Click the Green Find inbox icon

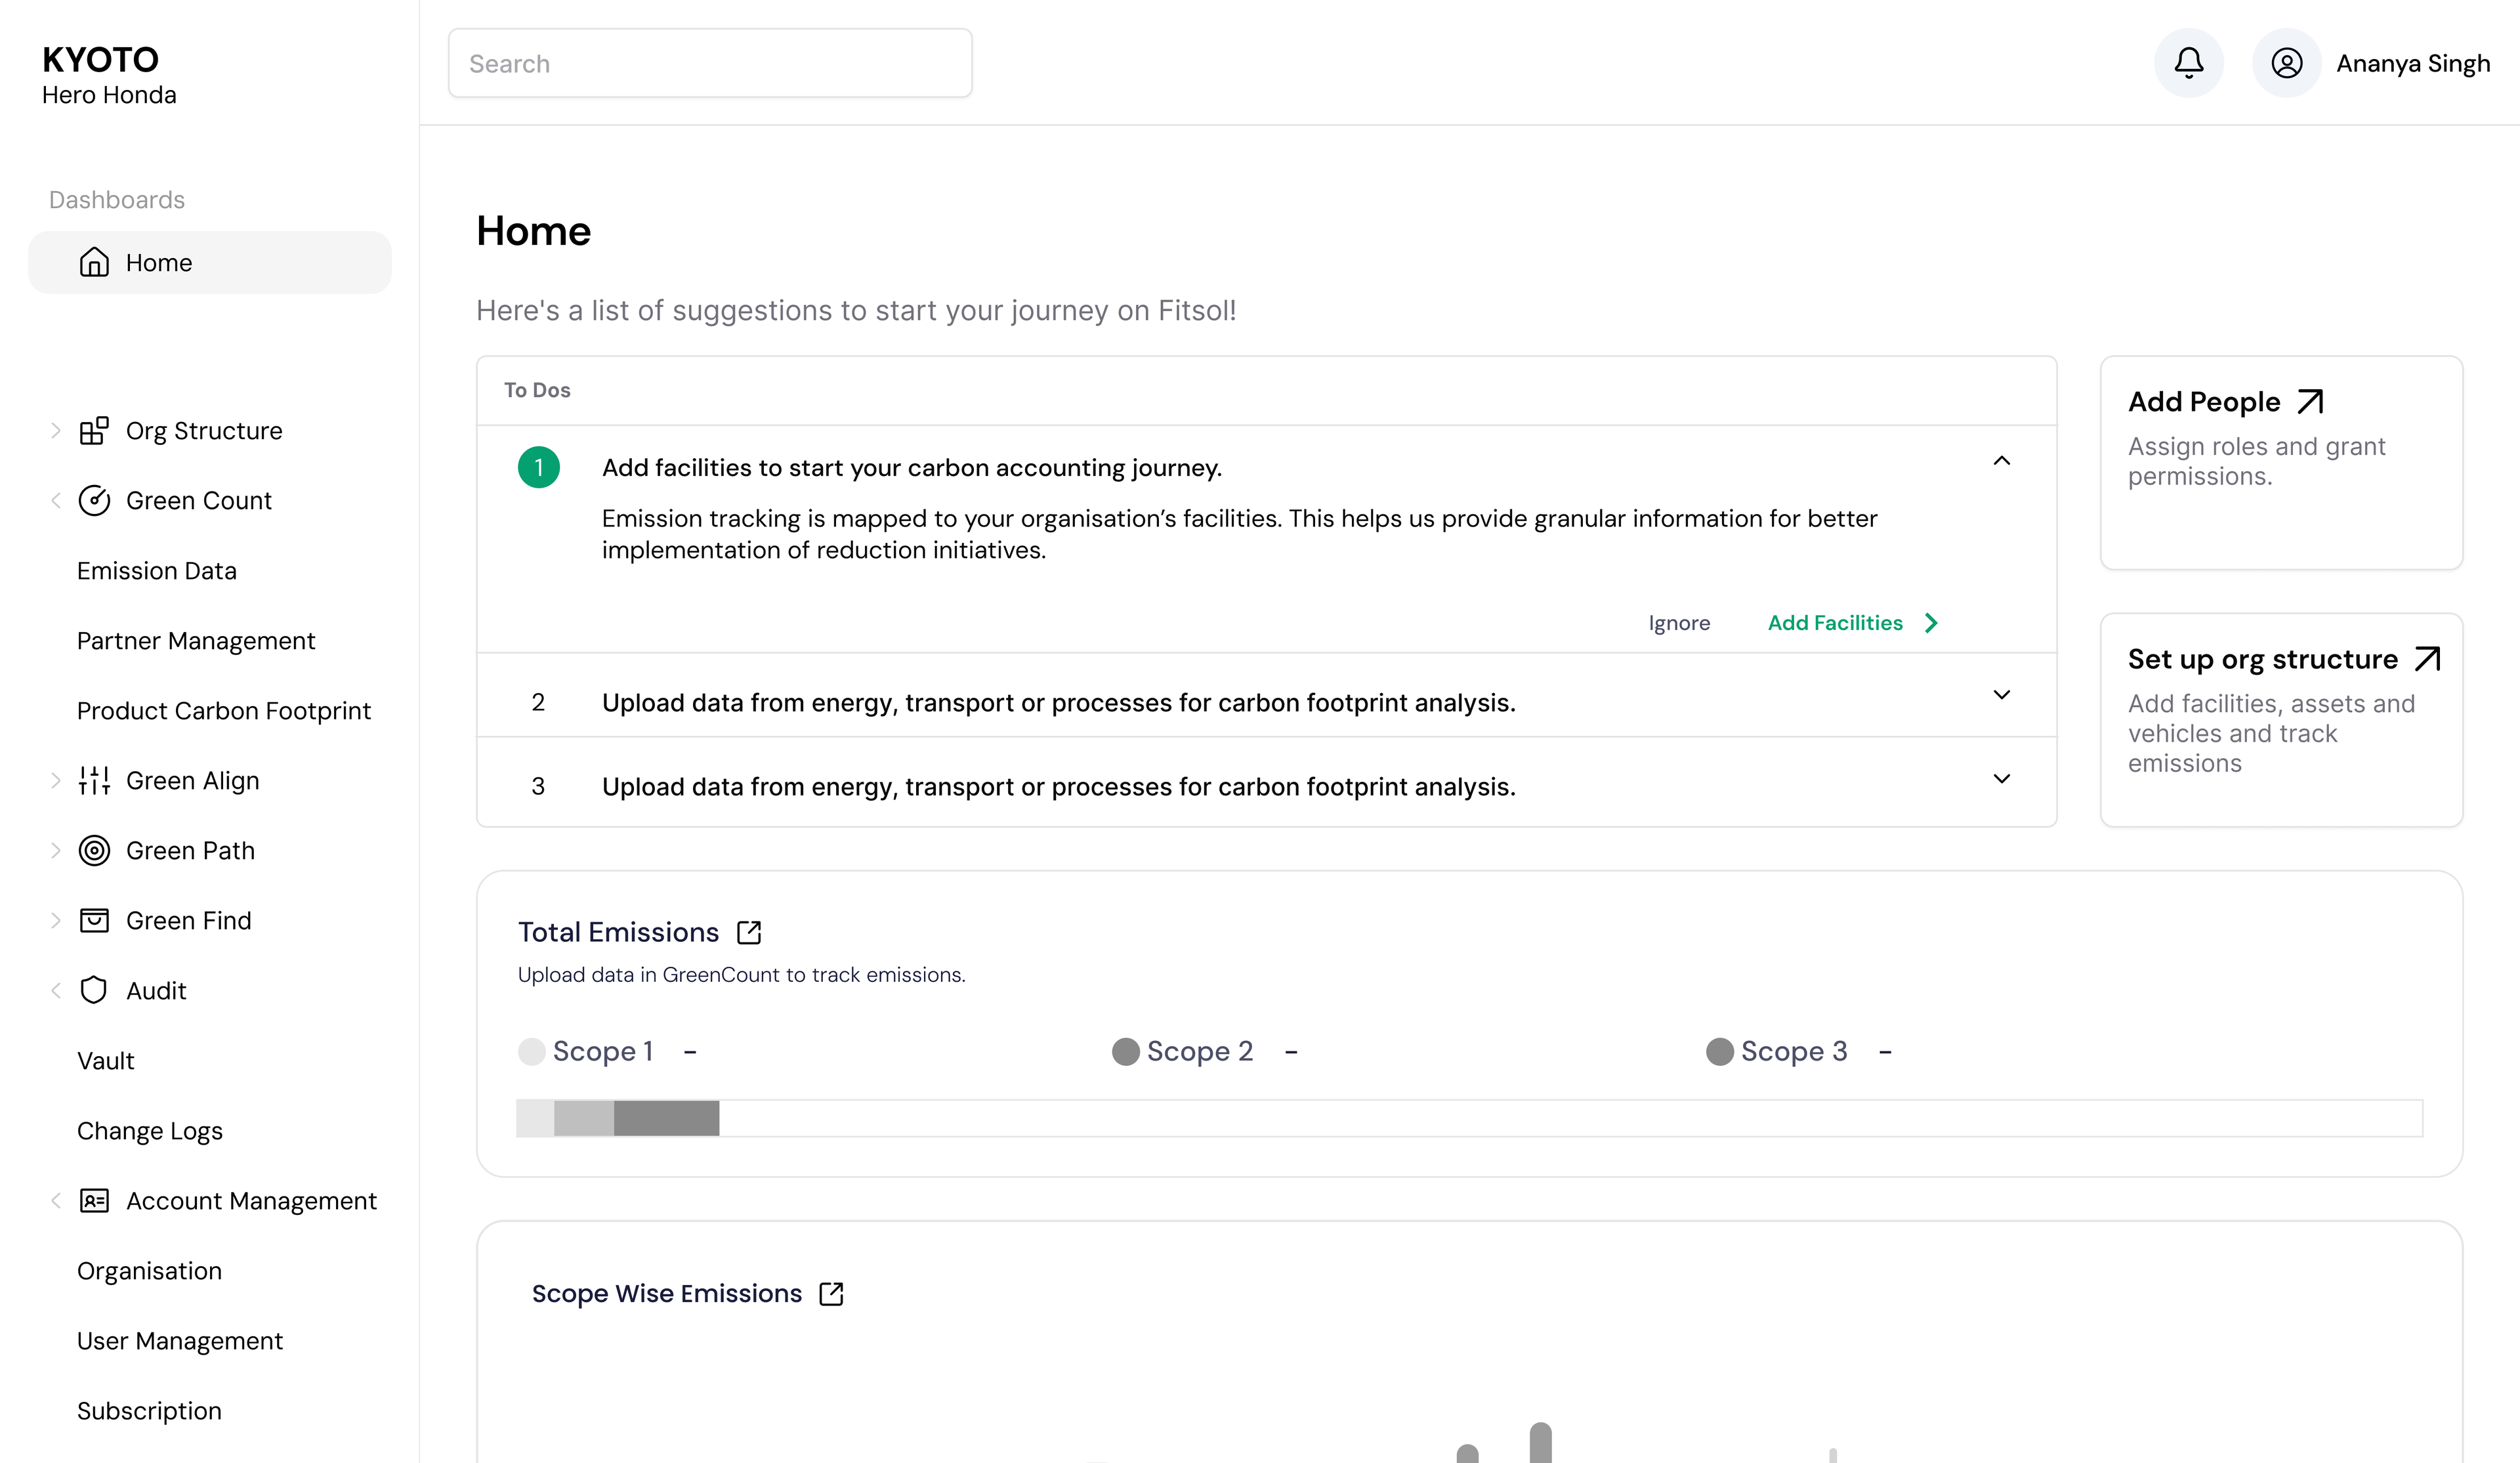coord(94,920)
